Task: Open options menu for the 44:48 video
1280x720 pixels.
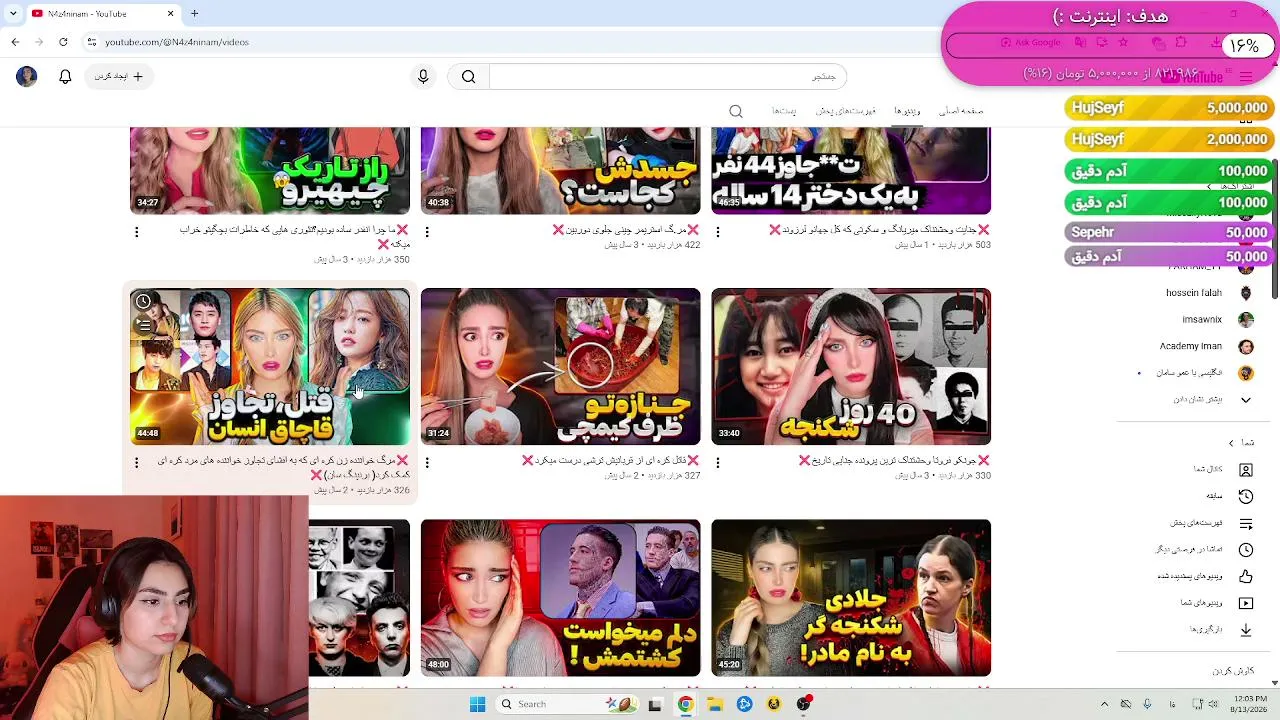Action: (x=137, y=463)
